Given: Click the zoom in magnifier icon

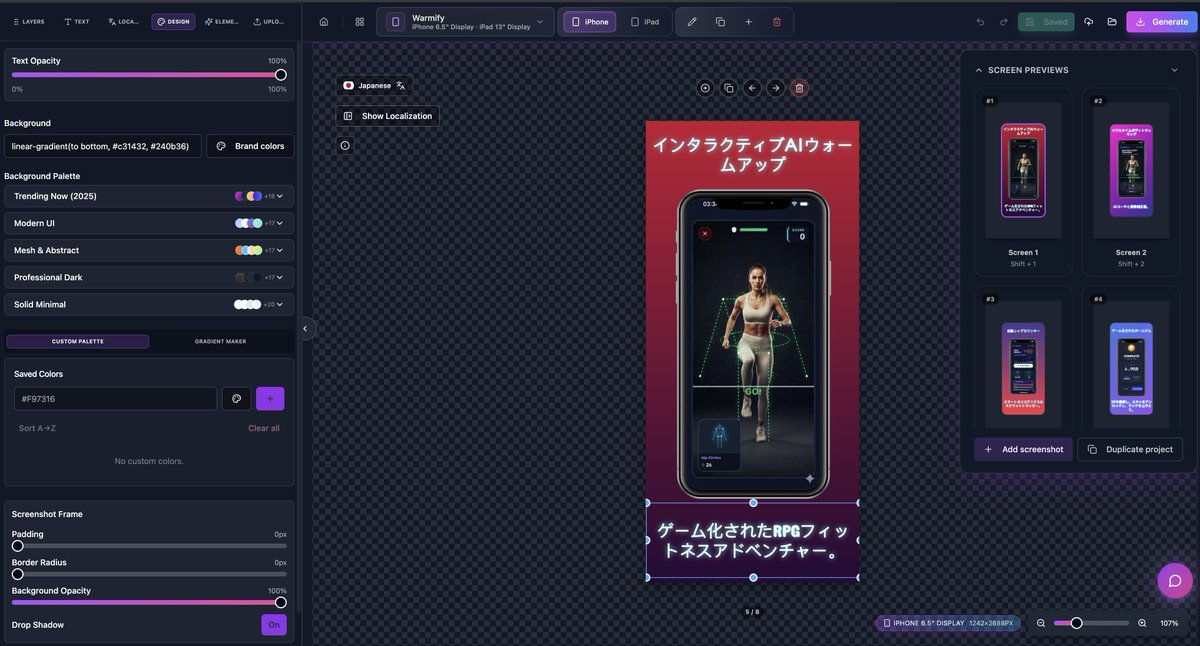Looking at the screenshot, I should click(x=1142, y=623).
